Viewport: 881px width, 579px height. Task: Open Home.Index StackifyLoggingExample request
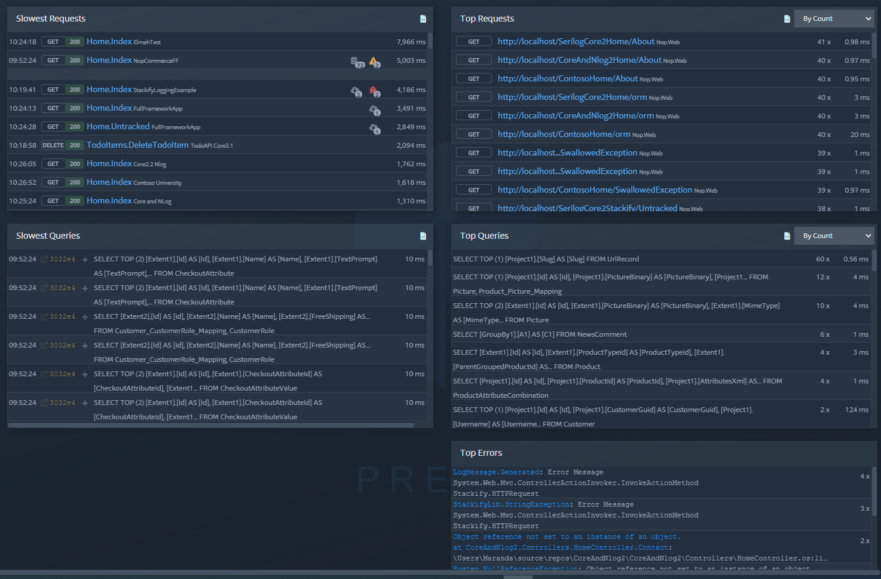coord(109,89)
